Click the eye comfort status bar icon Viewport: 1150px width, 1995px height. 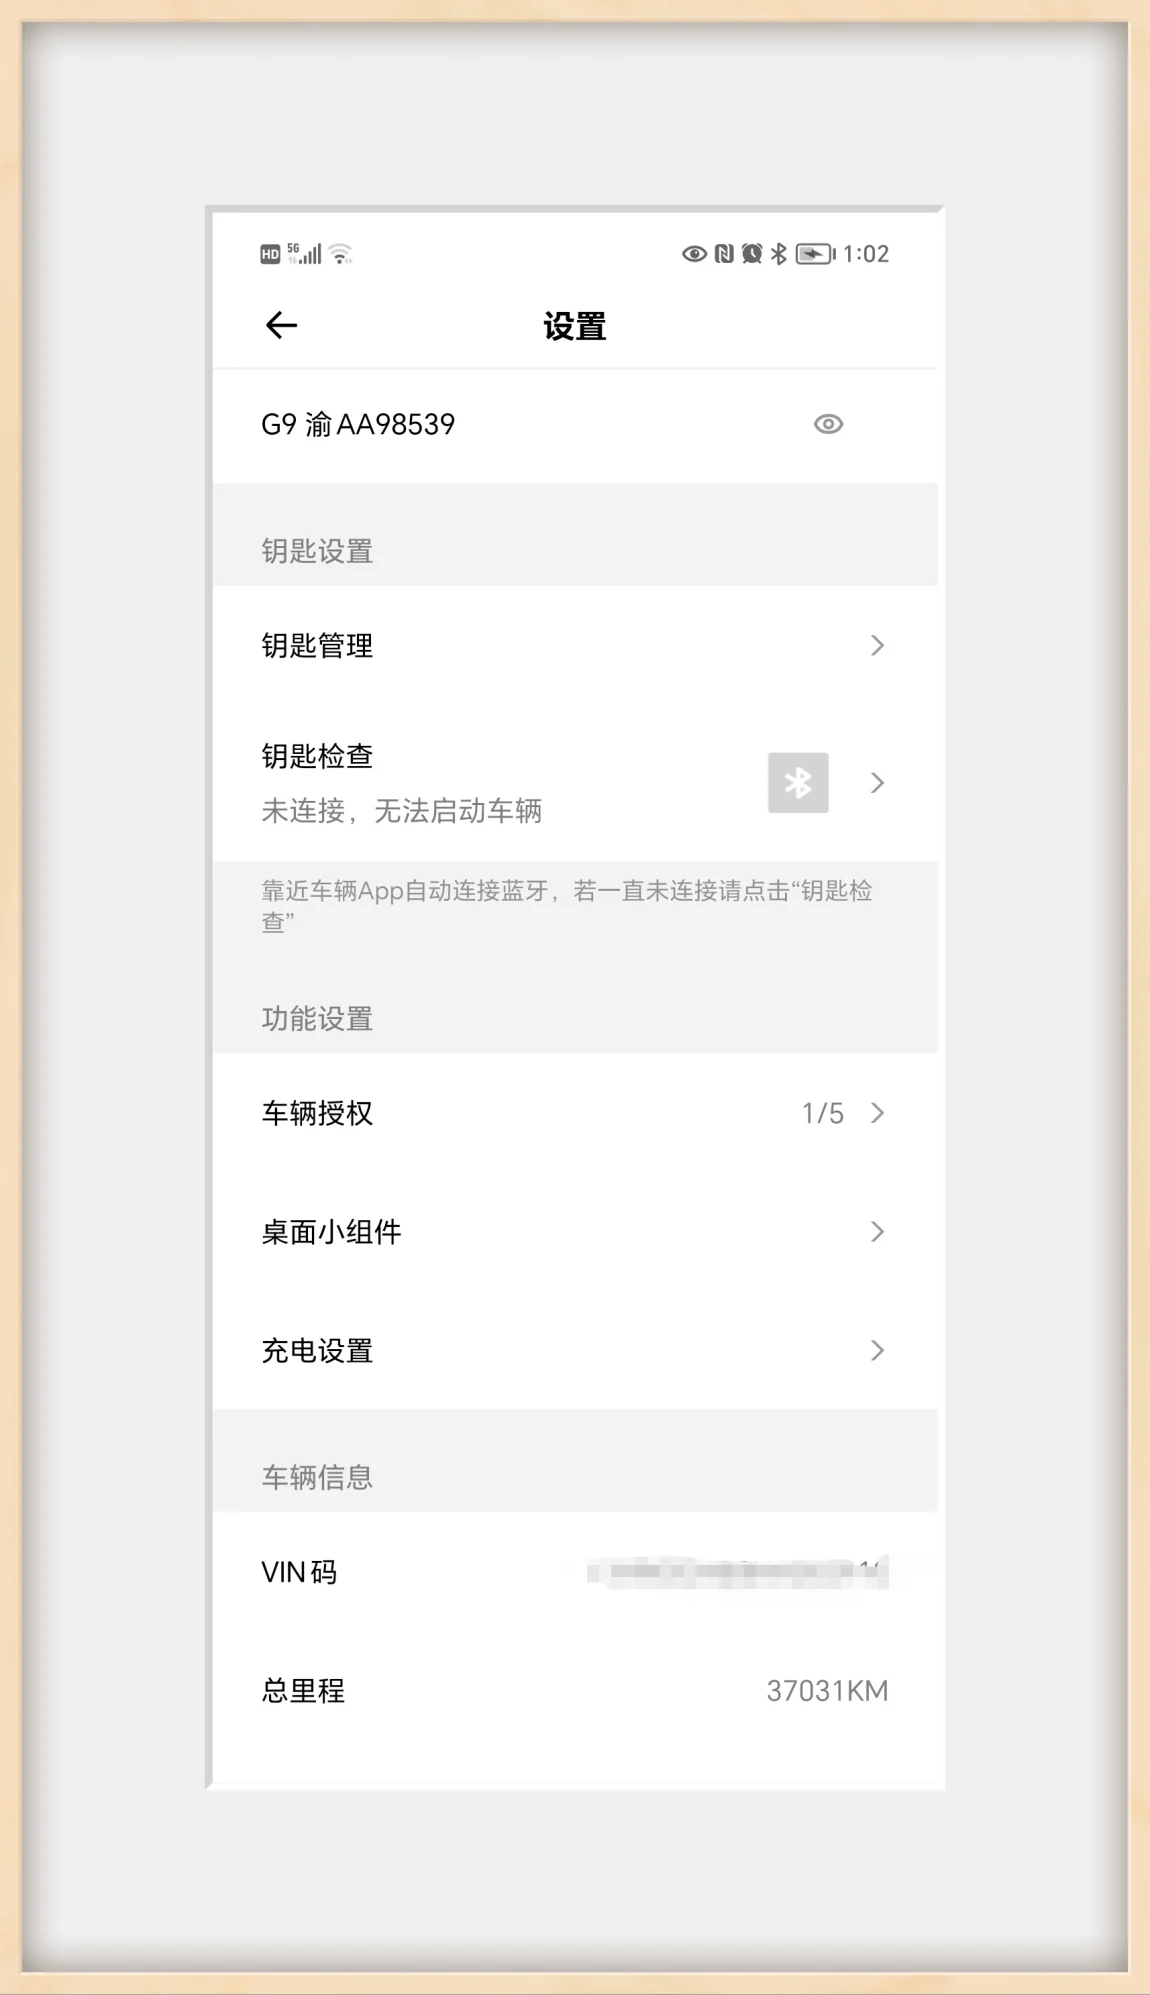point(694,254)
